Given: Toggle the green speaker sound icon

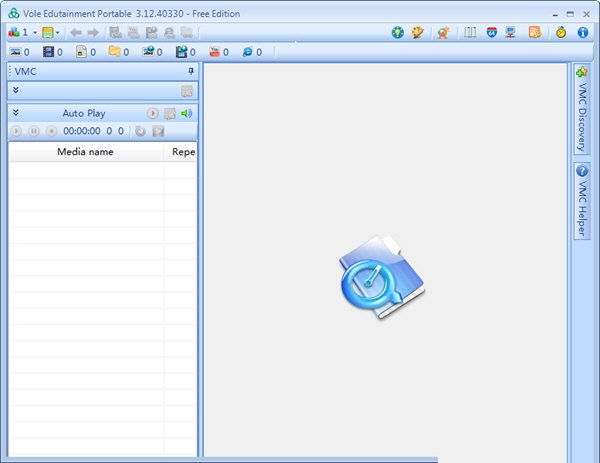Looking at the screenshot, I should [187, 113].
